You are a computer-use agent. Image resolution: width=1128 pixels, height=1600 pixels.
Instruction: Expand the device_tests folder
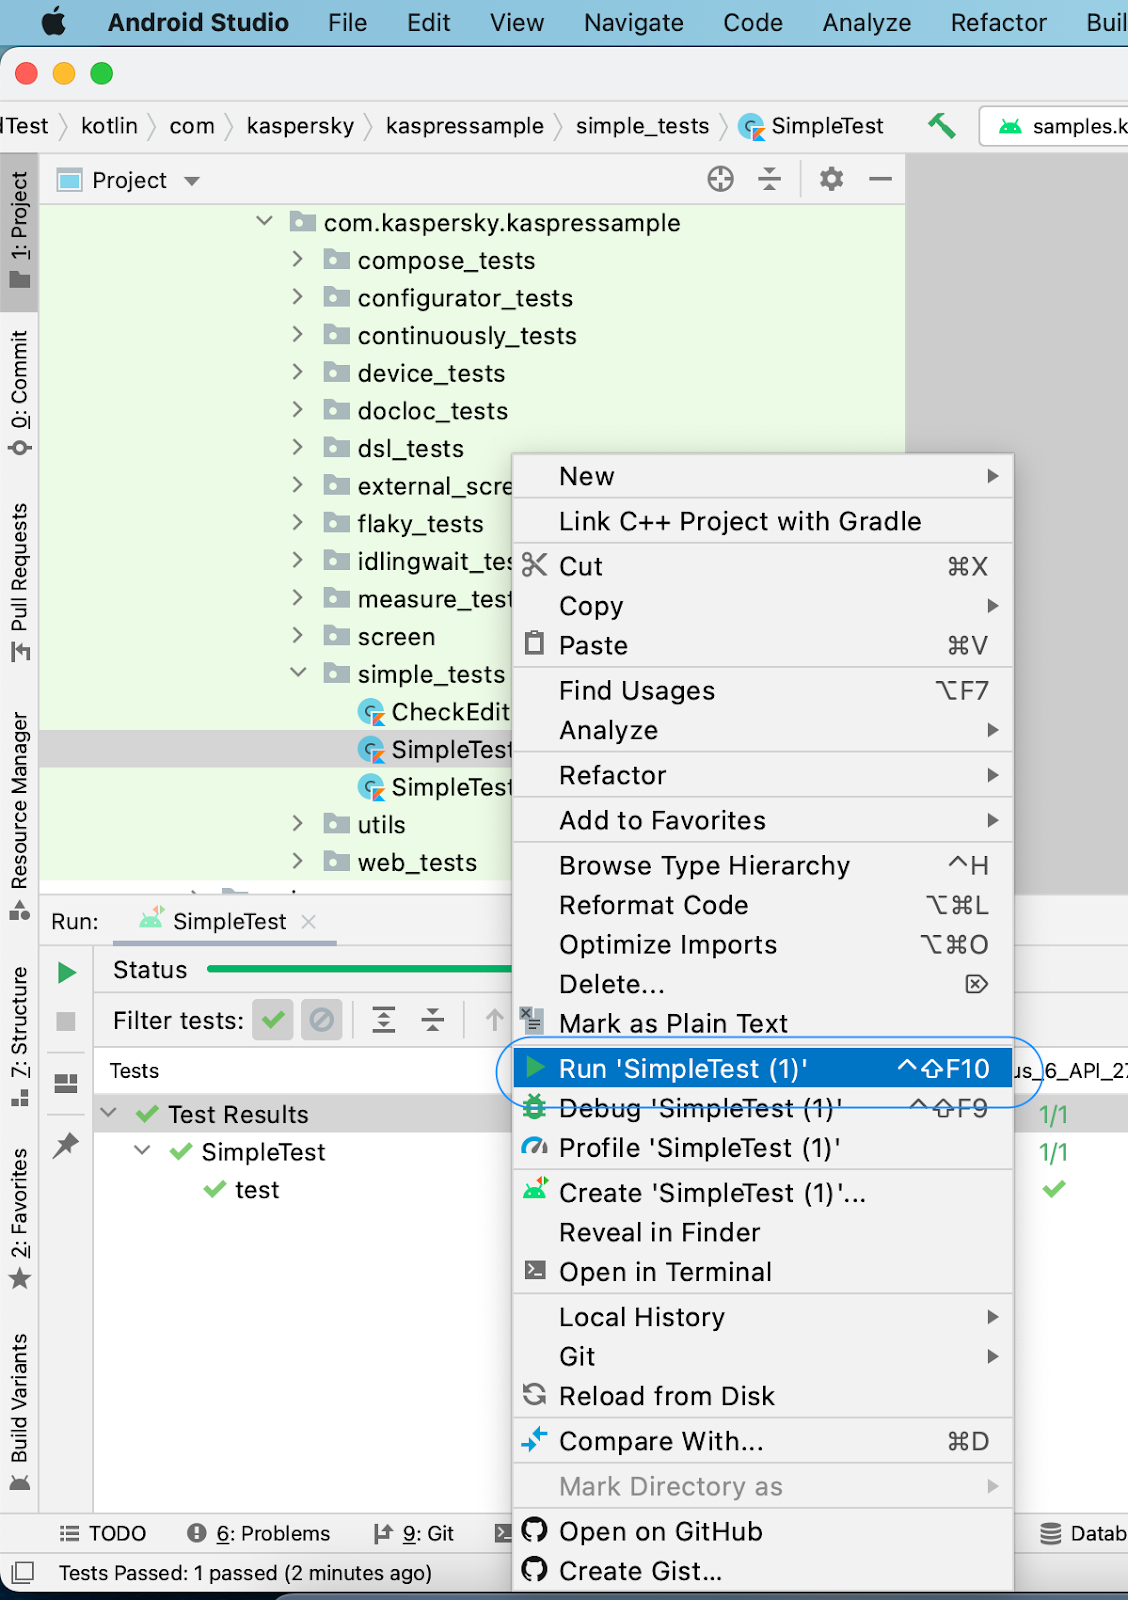coord(297,373)
